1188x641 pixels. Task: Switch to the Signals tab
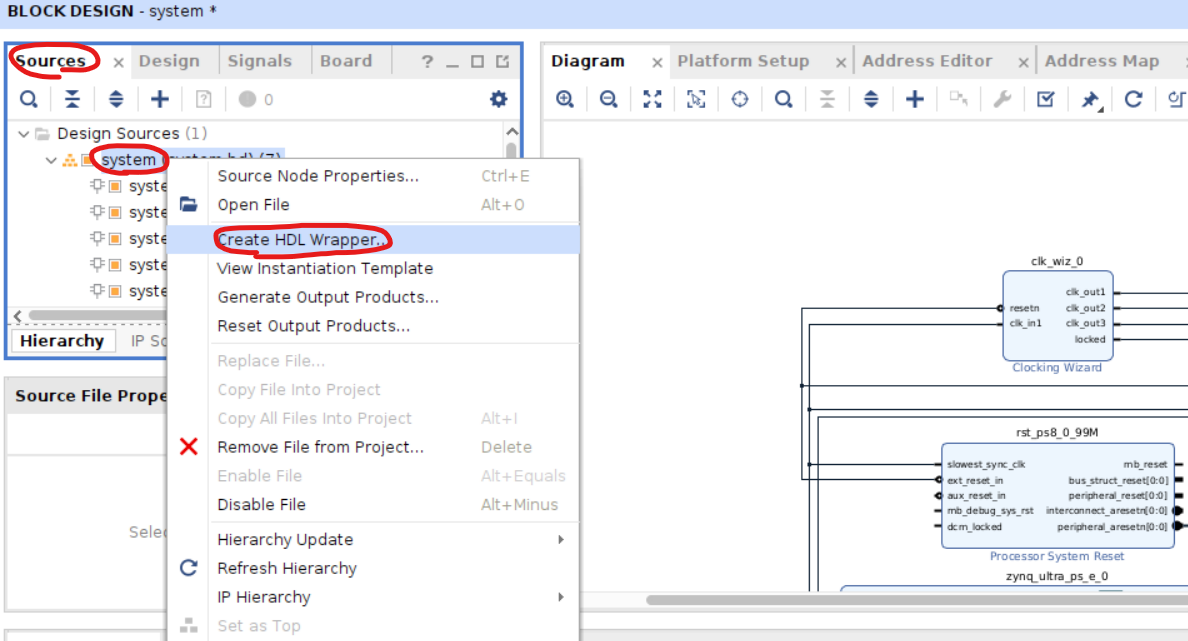pos(259,61)
